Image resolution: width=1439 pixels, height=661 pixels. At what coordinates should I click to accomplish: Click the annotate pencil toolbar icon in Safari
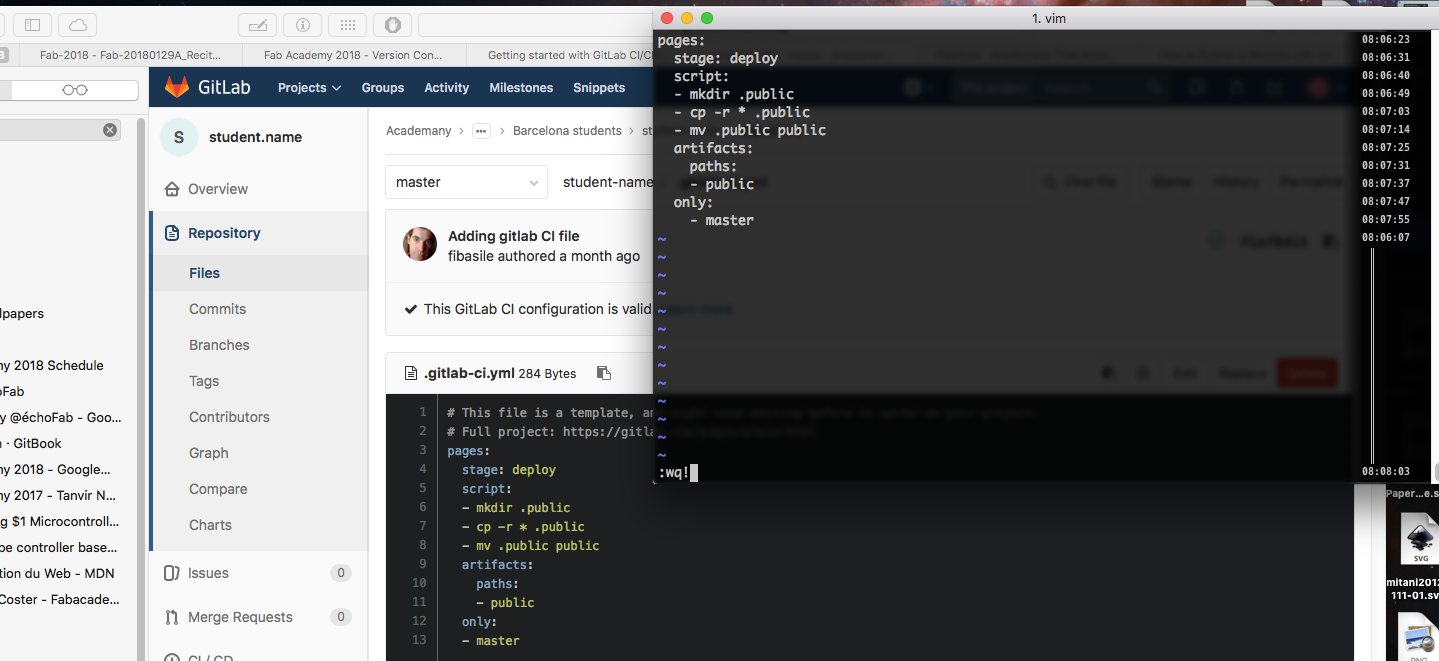pyautogui.click(x=258, y=24)
